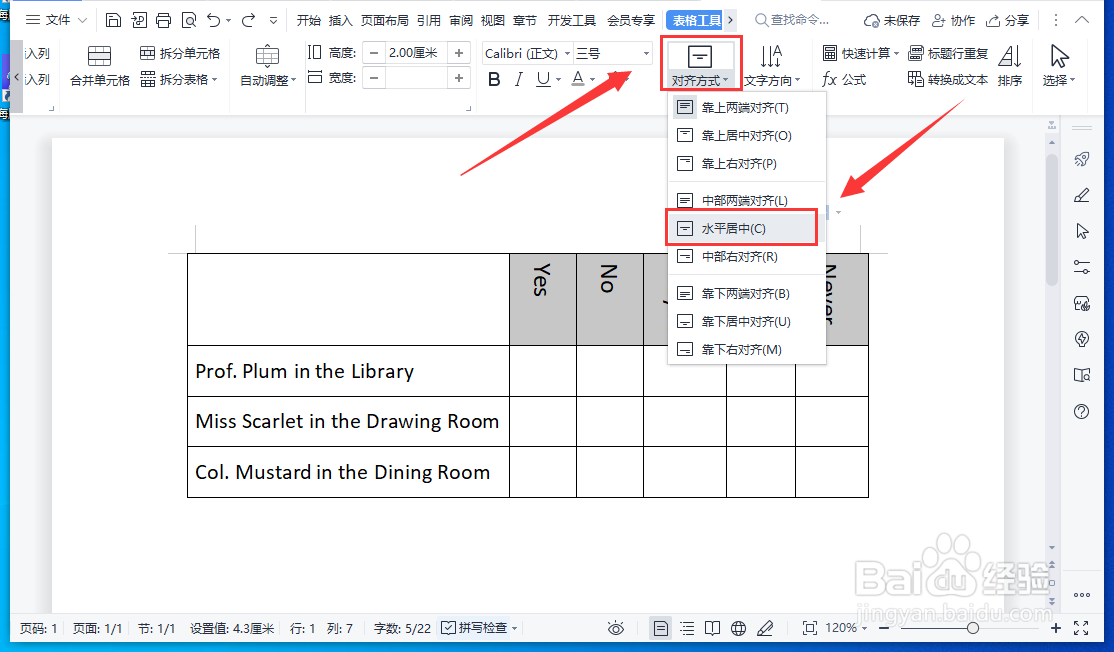Viewport: 1114px width, 652px height.
Task: Click the fullscreen icon in status bar
Action: [1081, 628]
